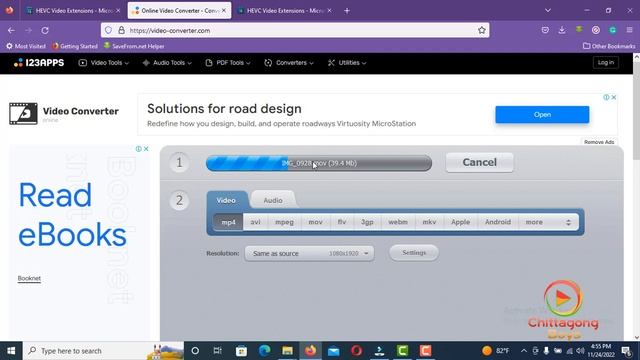Screen dimensions: 640x360
Task: Open the Audio Tools menu
Action: 167,63
